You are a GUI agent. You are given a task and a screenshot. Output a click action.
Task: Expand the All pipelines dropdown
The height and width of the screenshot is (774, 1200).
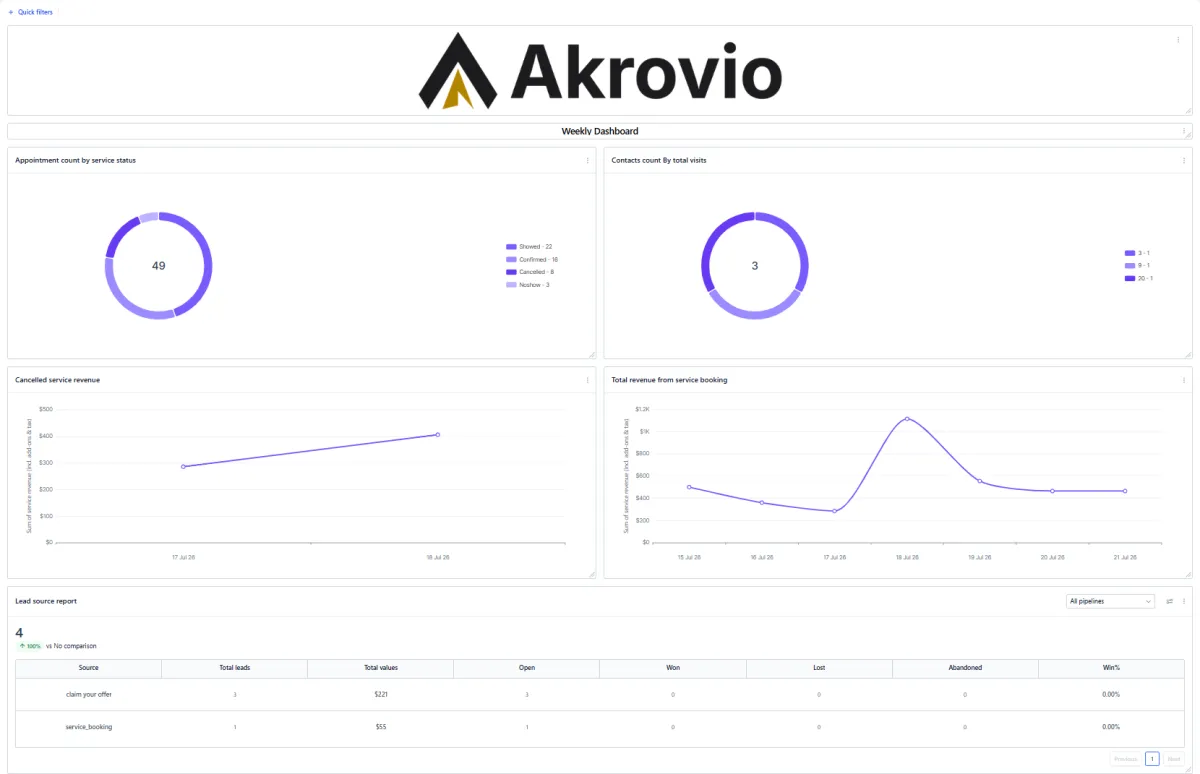click(1110, 601)
